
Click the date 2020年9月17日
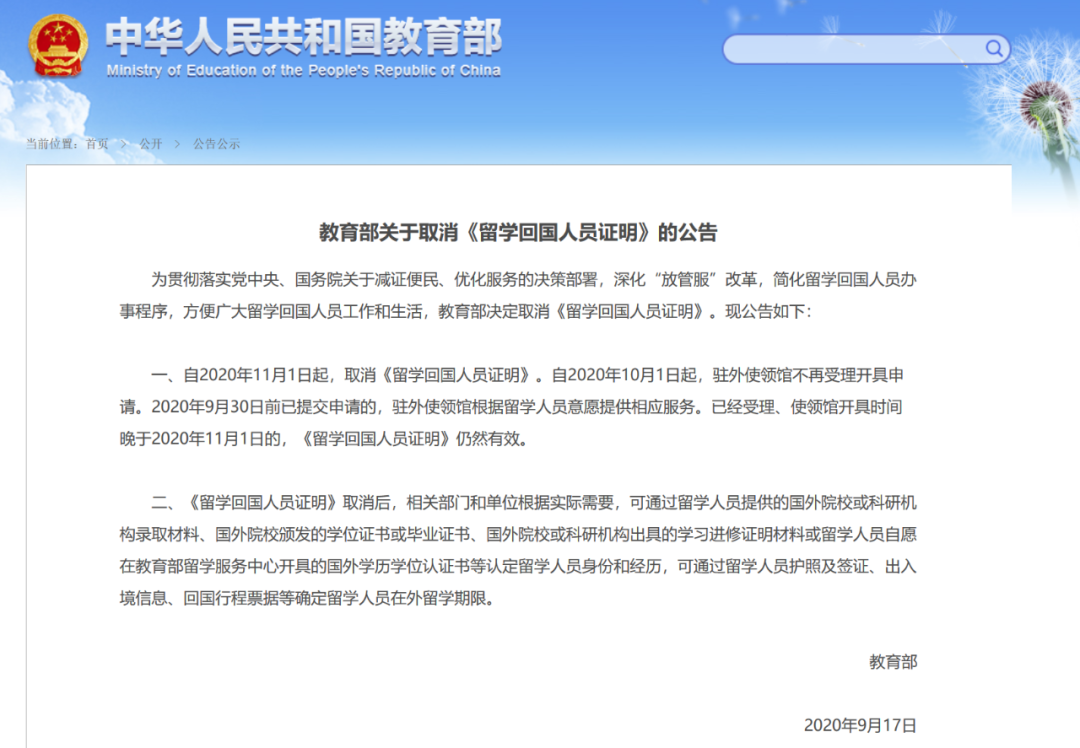click(x=860, y=725)
